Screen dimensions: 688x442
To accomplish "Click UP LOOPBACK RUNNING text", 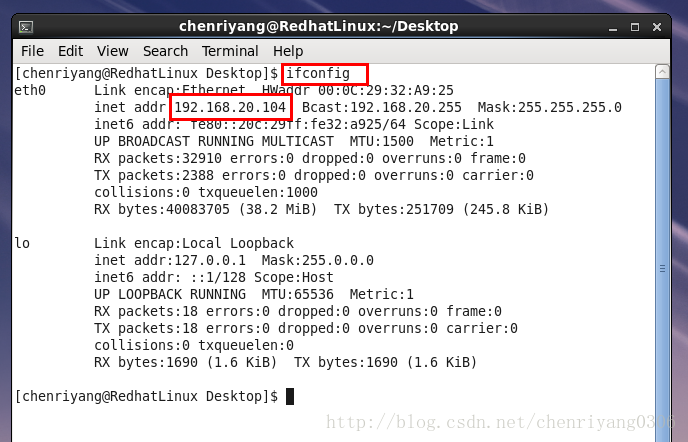I will coord(170,294).
